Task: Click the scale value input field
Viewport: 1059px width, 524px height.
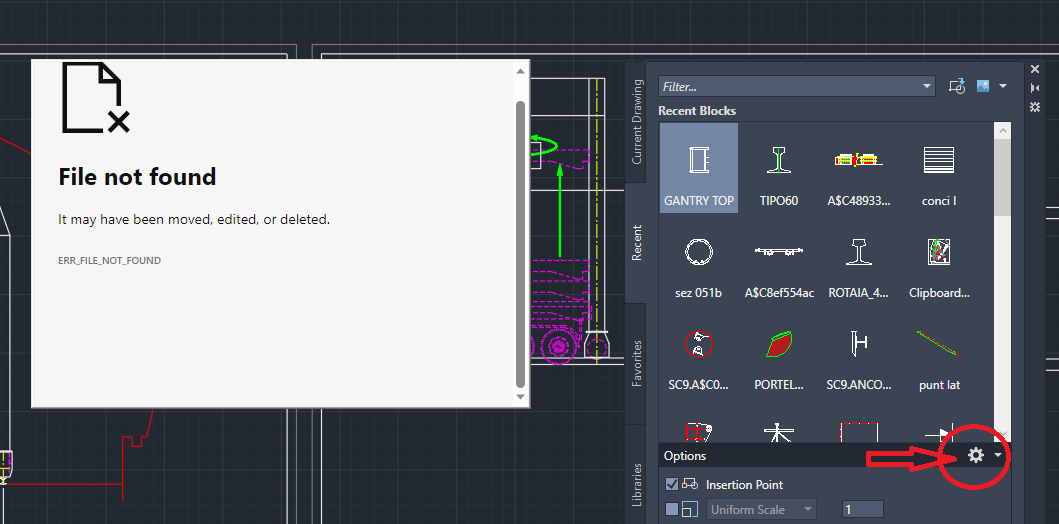Action: (862, 510)
